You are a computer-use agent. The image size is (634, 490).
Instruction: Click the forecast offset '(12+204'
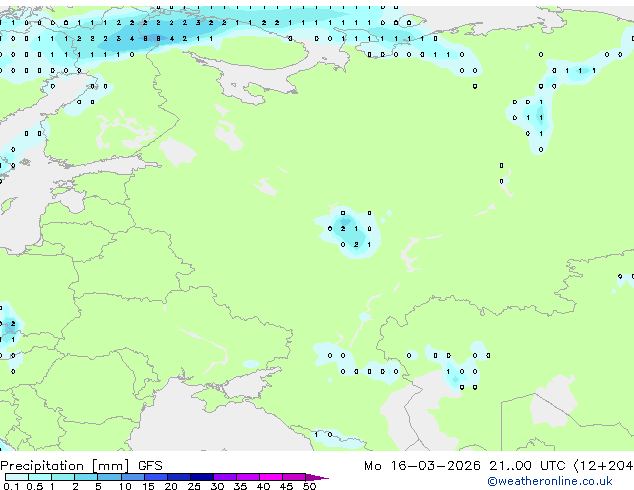click(x=603, y=466)
